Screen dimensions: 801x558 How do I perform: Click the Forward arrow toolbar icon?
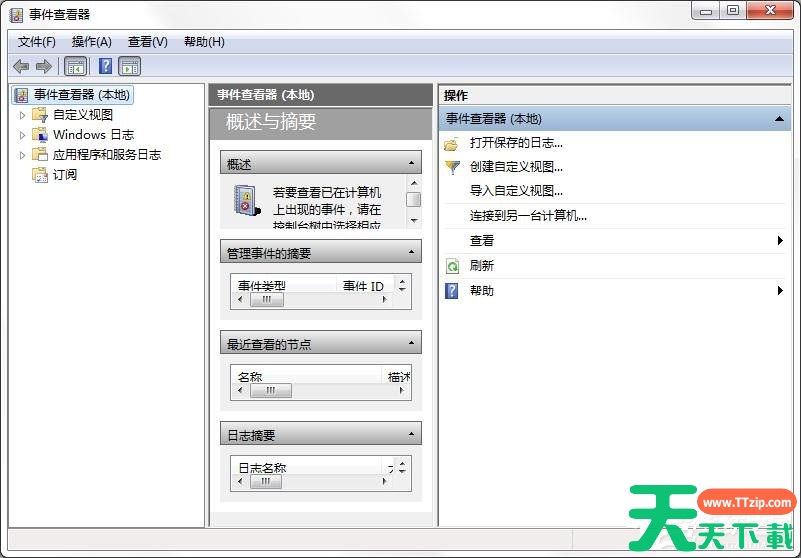44,66
